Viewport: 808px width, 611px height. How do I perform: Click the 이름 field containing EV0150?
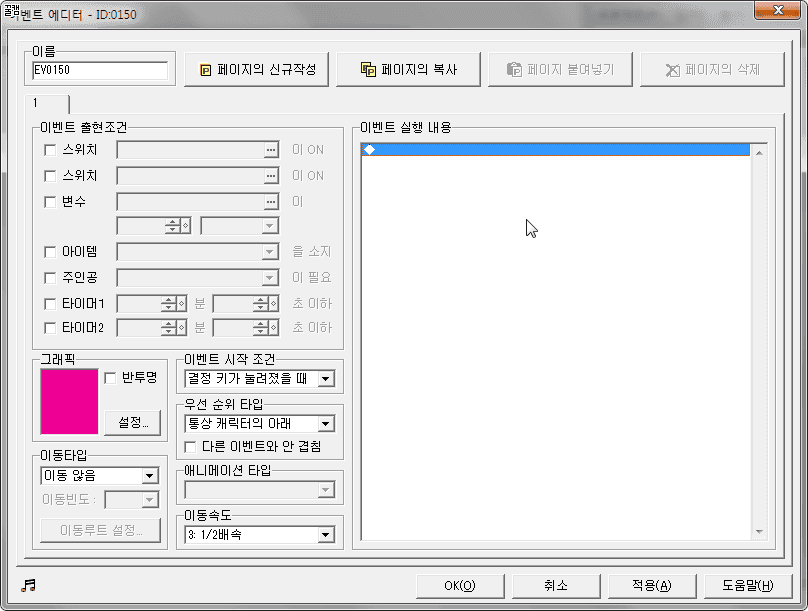coord(100,71)
